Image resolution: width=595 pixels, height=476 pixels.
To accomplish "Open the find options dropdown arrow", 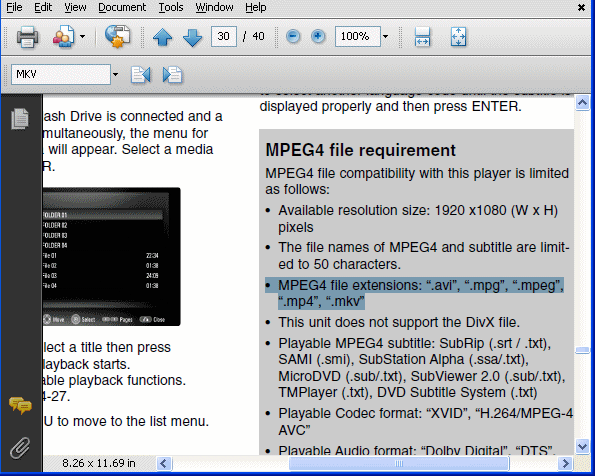I will click(x=115, y=74).
